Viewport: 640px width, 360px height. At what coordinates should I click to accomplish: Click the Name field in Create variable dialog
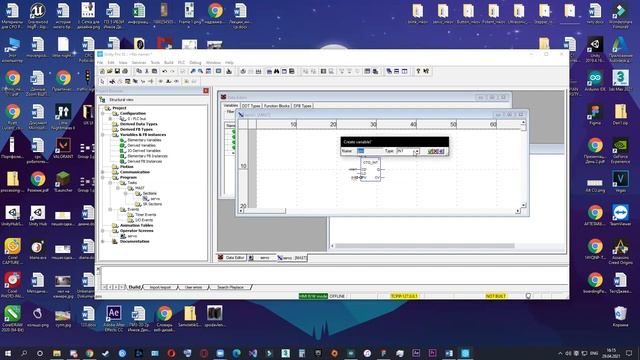point(369,151)
